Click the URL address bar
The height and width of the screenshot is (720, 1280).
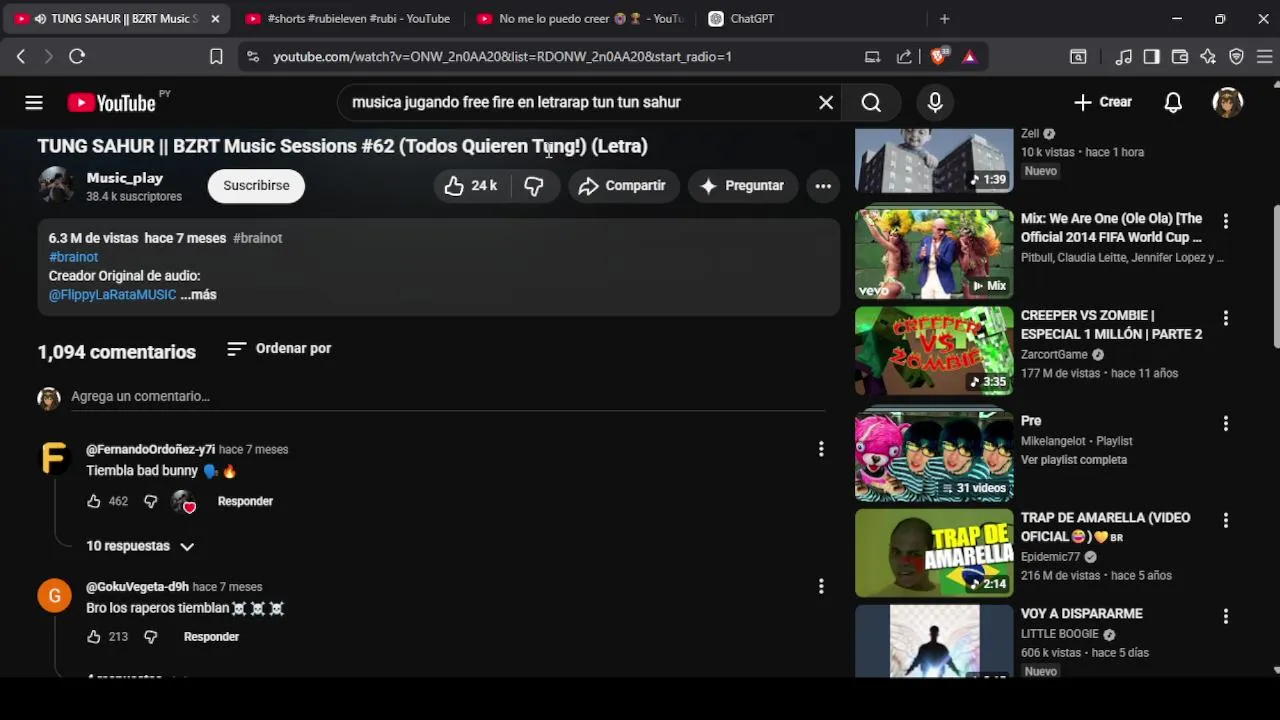pos(502,57)
